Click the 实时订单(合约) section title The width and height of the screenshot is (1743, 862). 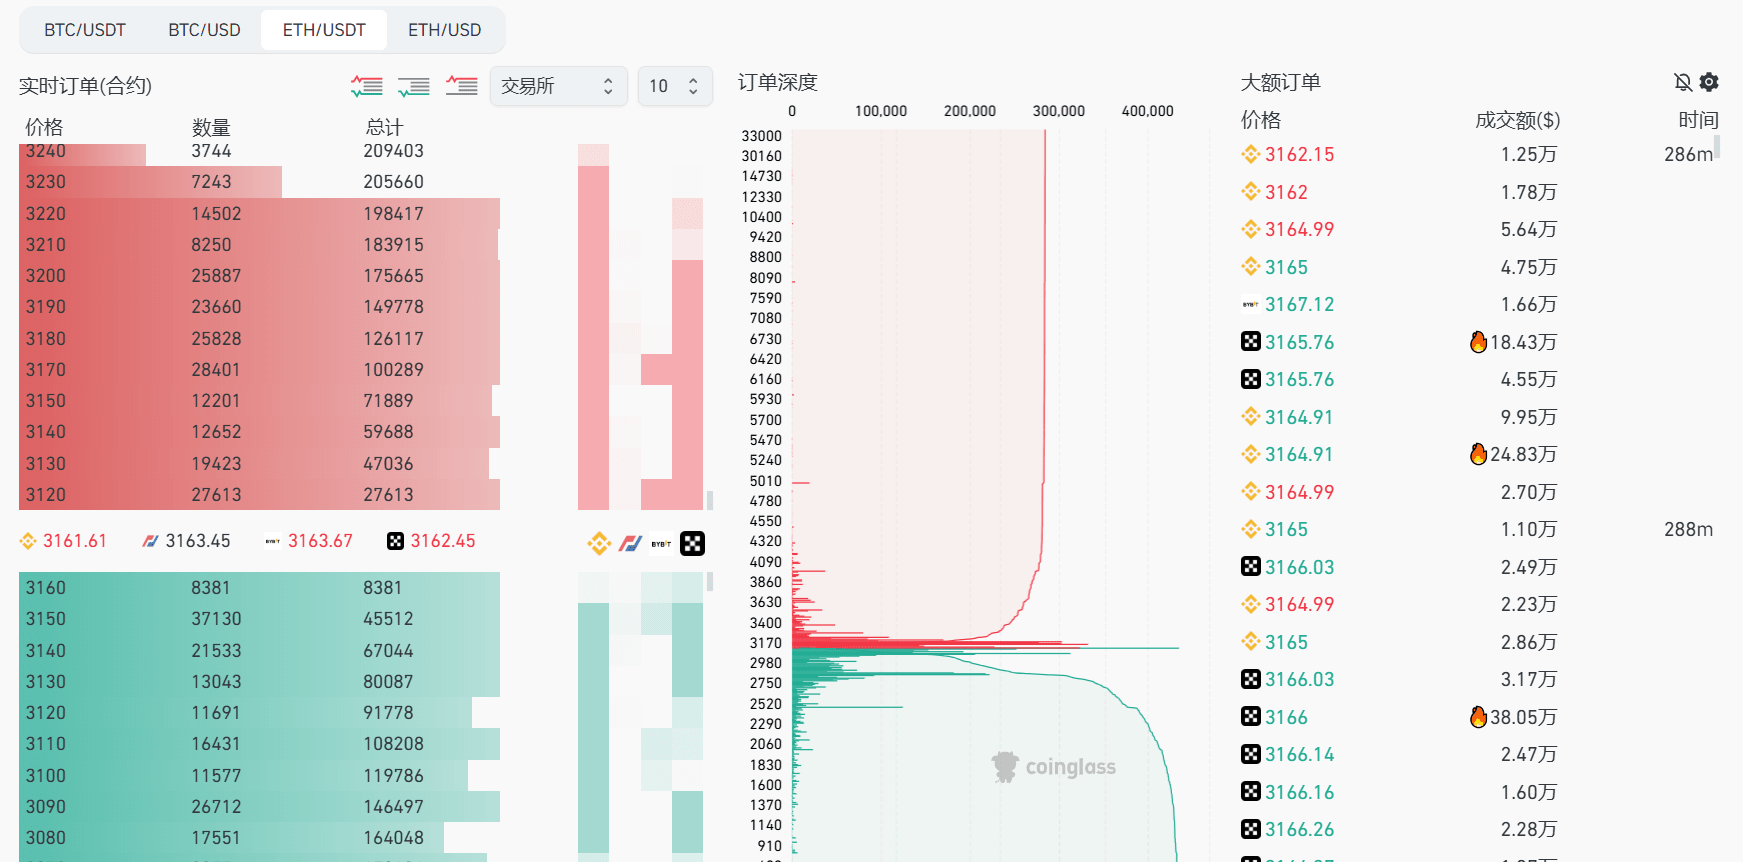pyautogui.click(x=85, y=86)
